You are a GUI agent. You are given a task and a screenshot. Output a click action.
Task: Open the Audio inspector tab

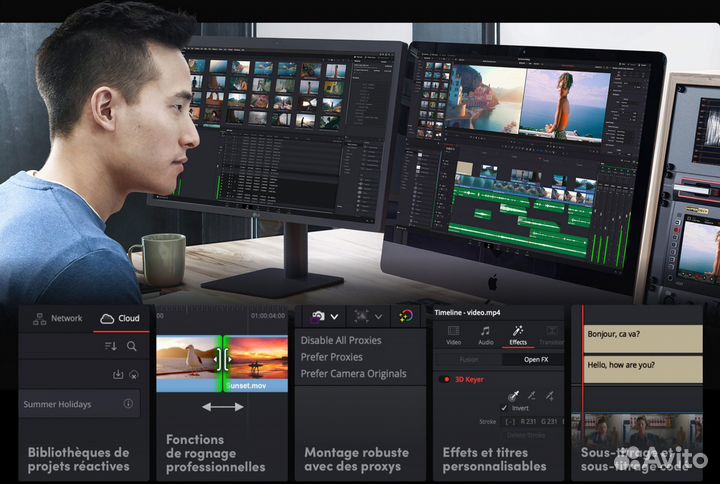pyautogui.click(x=485, y=335)
